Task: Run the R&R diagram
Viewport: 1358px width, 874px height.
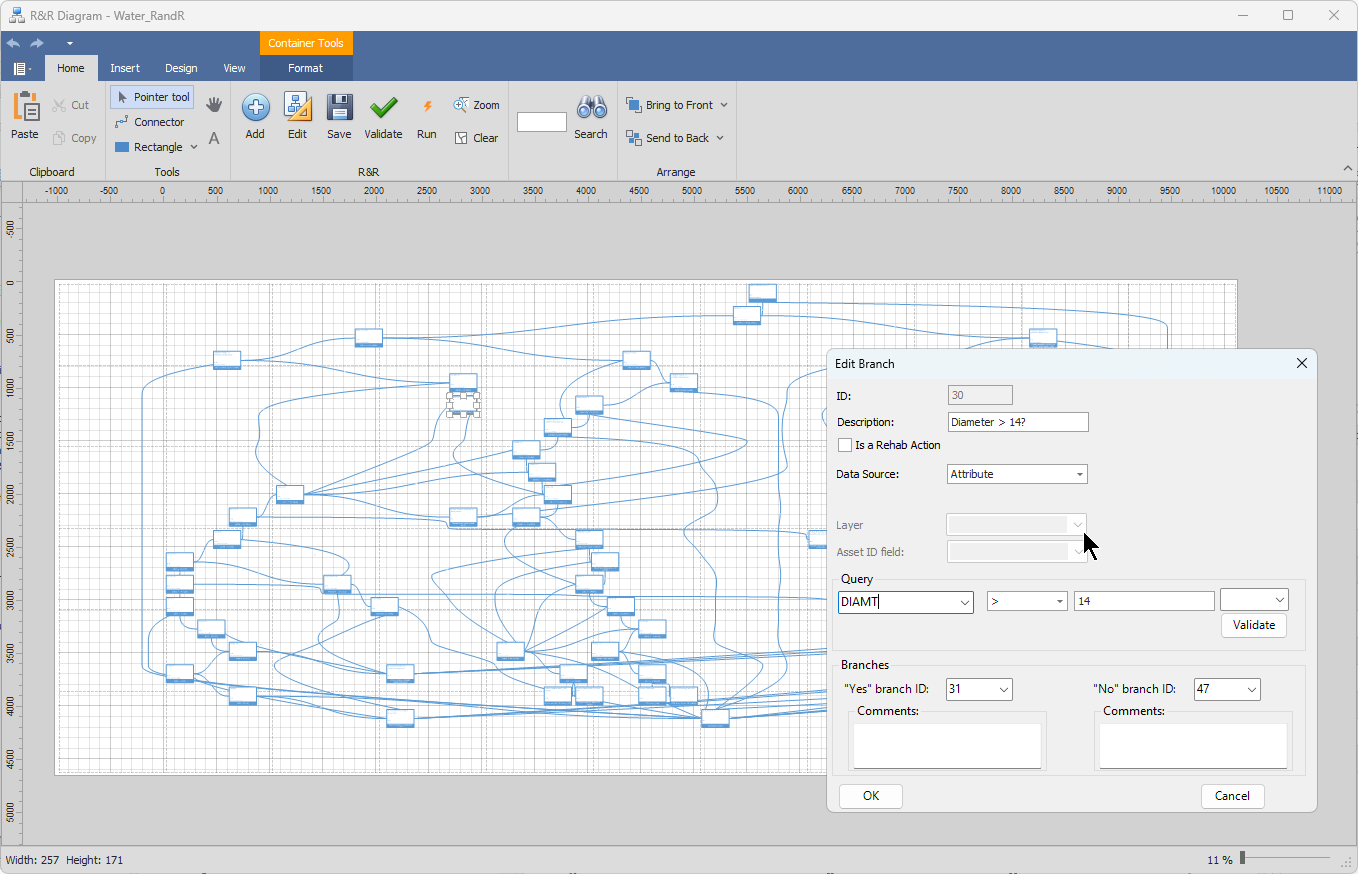Action: coord(427,108)
